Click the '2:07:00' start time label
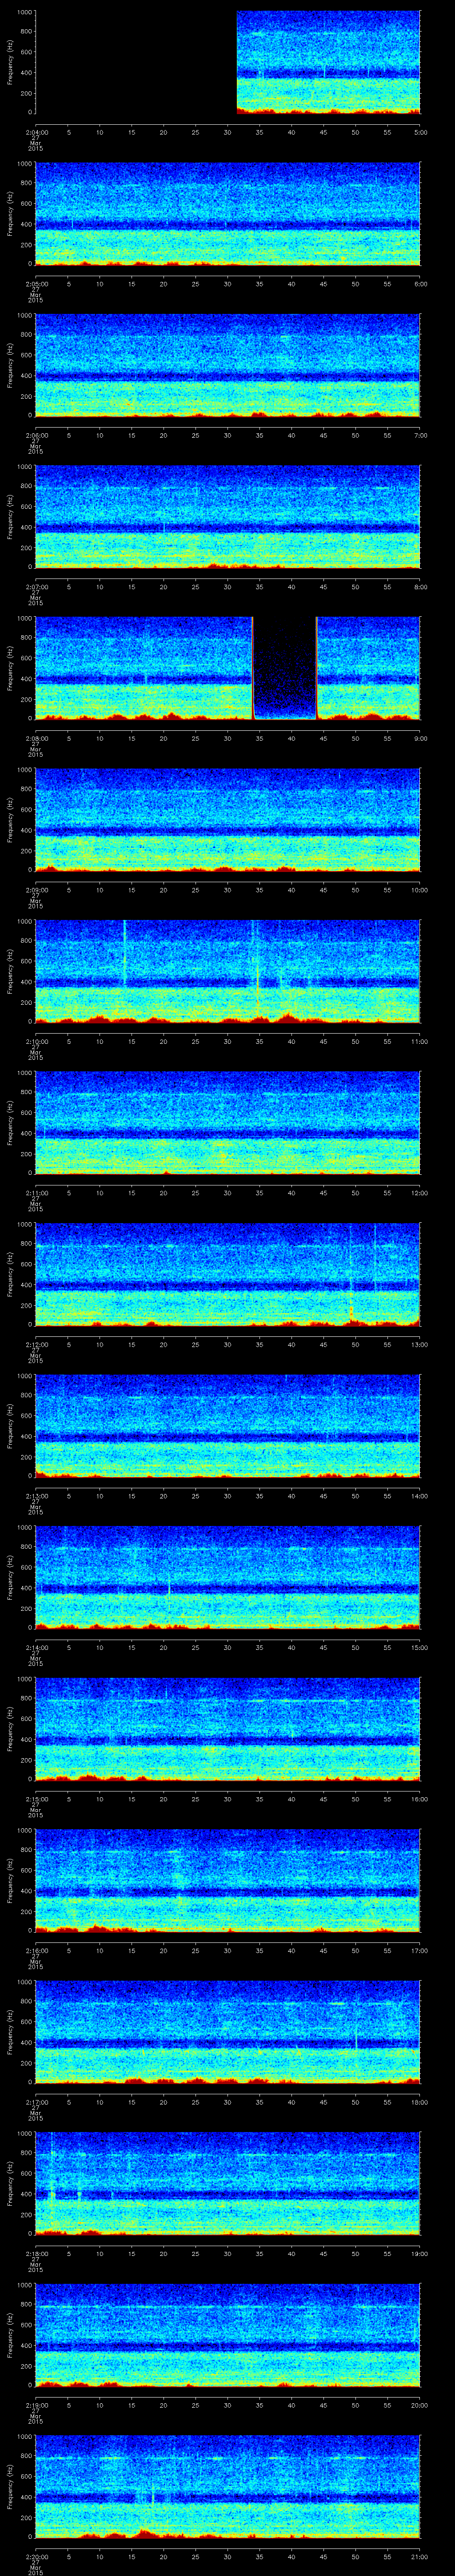Viewport: 455px width, 2576px height. coord(36,587)
